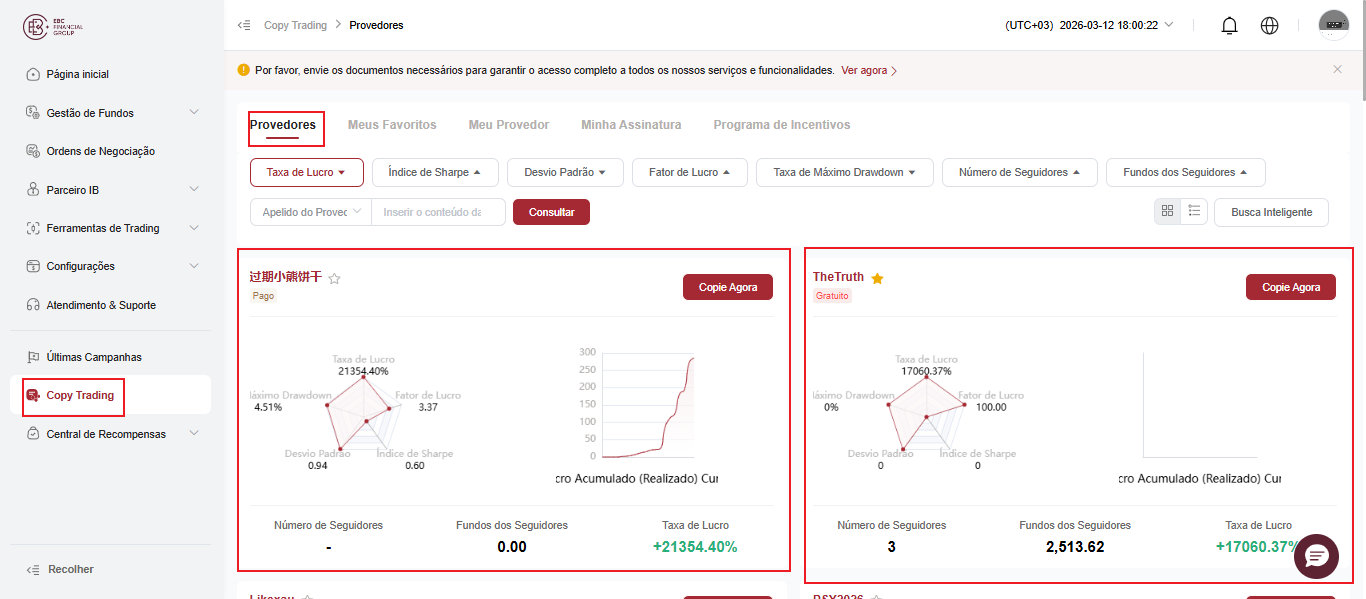This screenshot has height=599, width=1366.
Task: Switch to list view layout
Action: (x=1194, y=211)
